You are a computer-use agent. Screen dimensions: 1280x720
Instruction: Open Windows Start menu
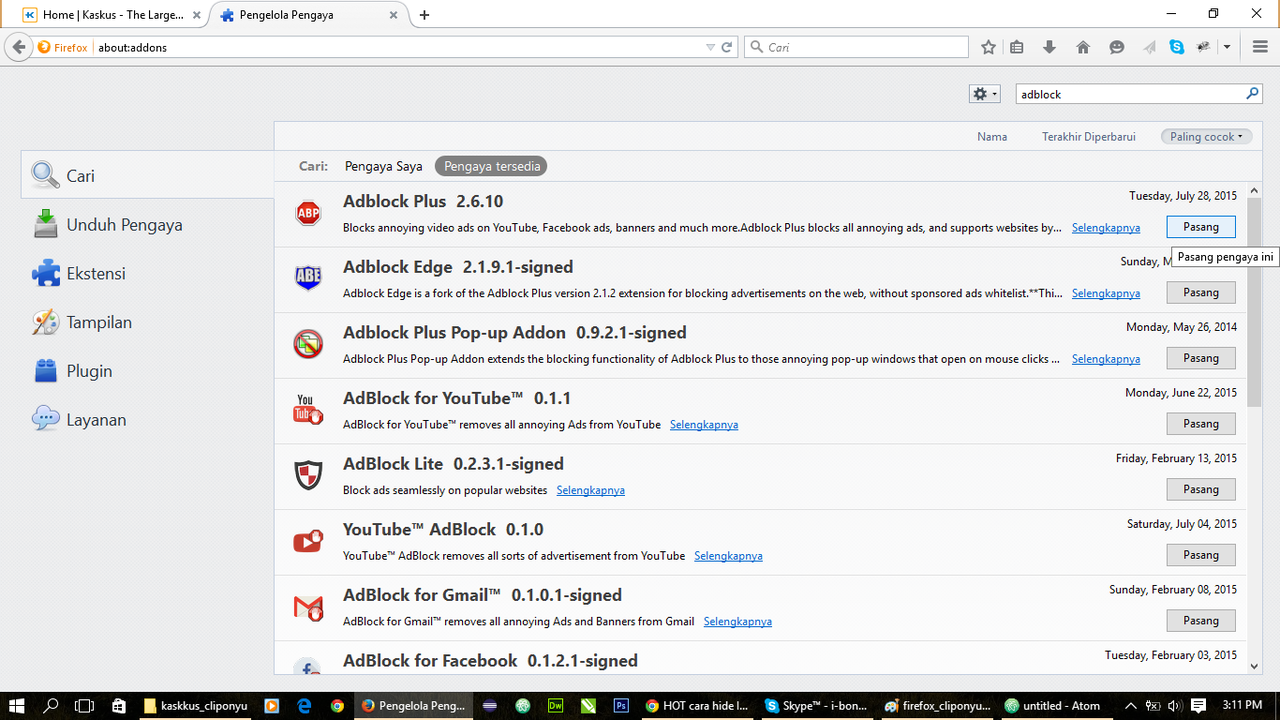coord(17,705)
